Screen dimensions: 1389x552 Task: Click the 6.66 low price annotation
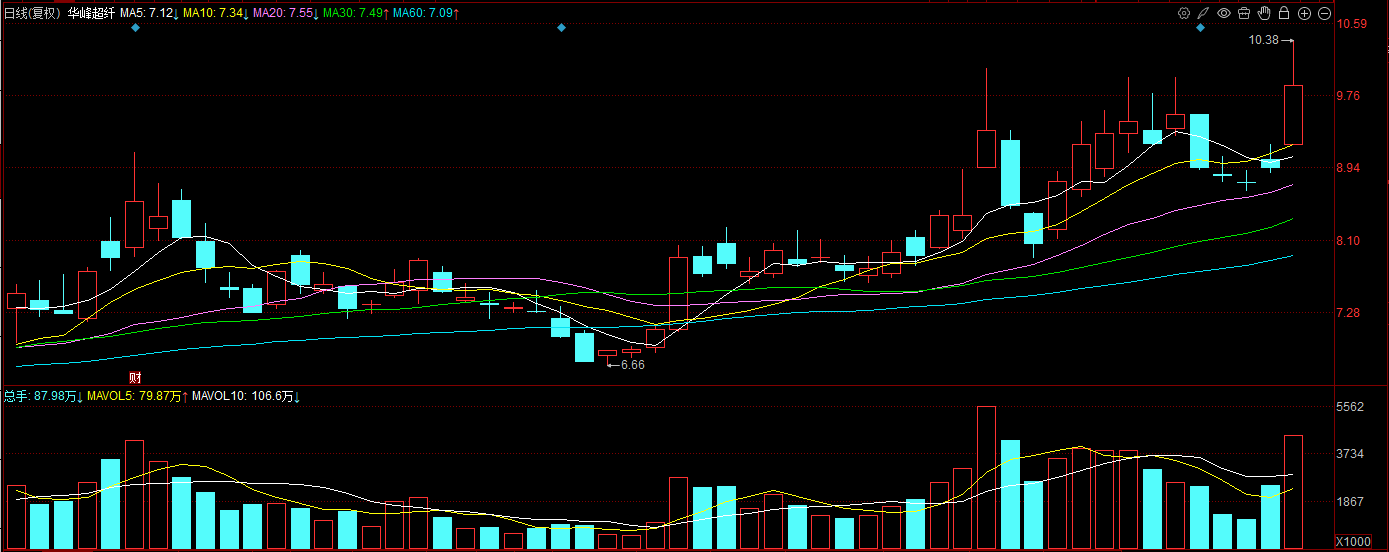(633, 365)
